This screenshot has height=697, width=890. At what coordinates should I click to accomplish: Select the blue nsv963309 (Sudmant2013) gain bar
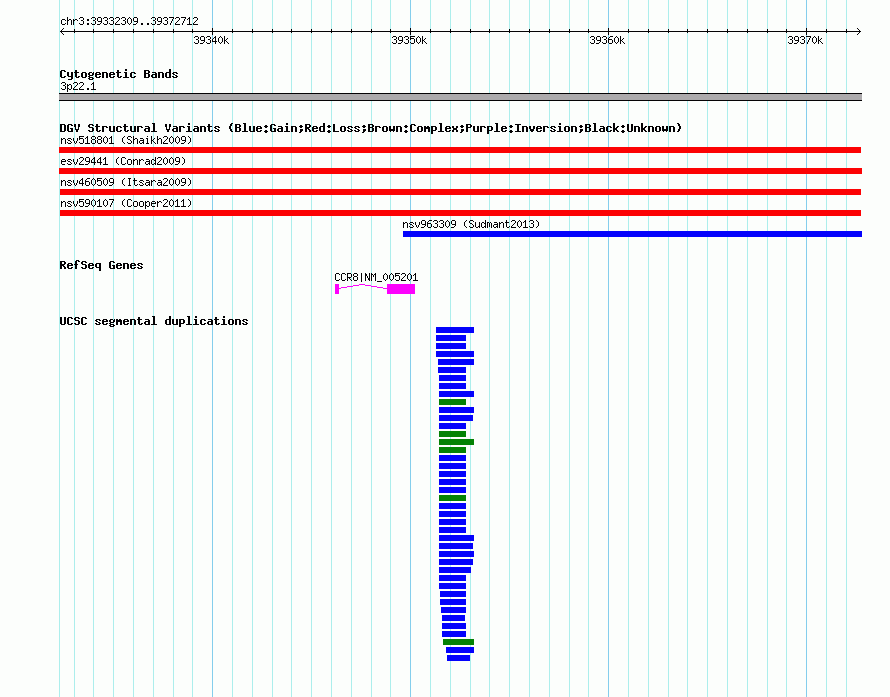tap(632, 234)
